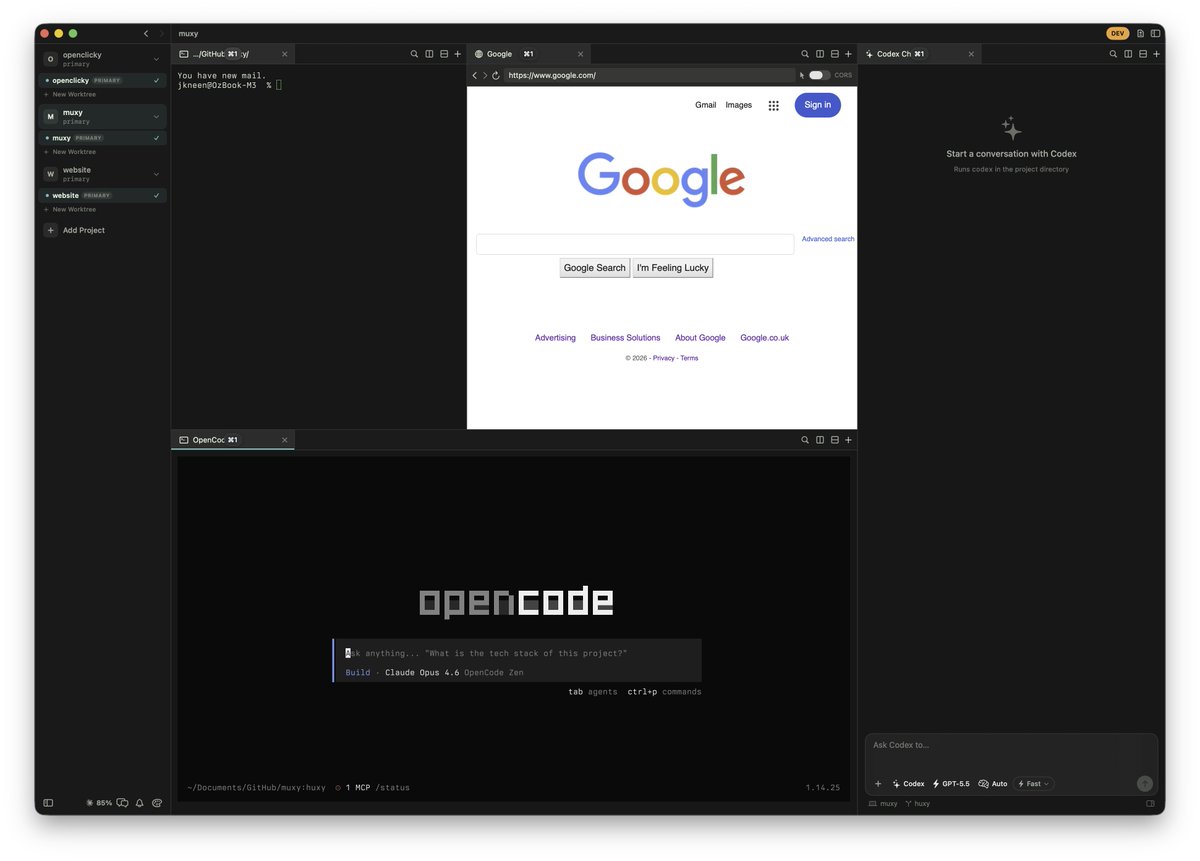This screenshot has width=1200, height=861.
Task: Split the Google browser pane horizontally
Action: point(835,54)
